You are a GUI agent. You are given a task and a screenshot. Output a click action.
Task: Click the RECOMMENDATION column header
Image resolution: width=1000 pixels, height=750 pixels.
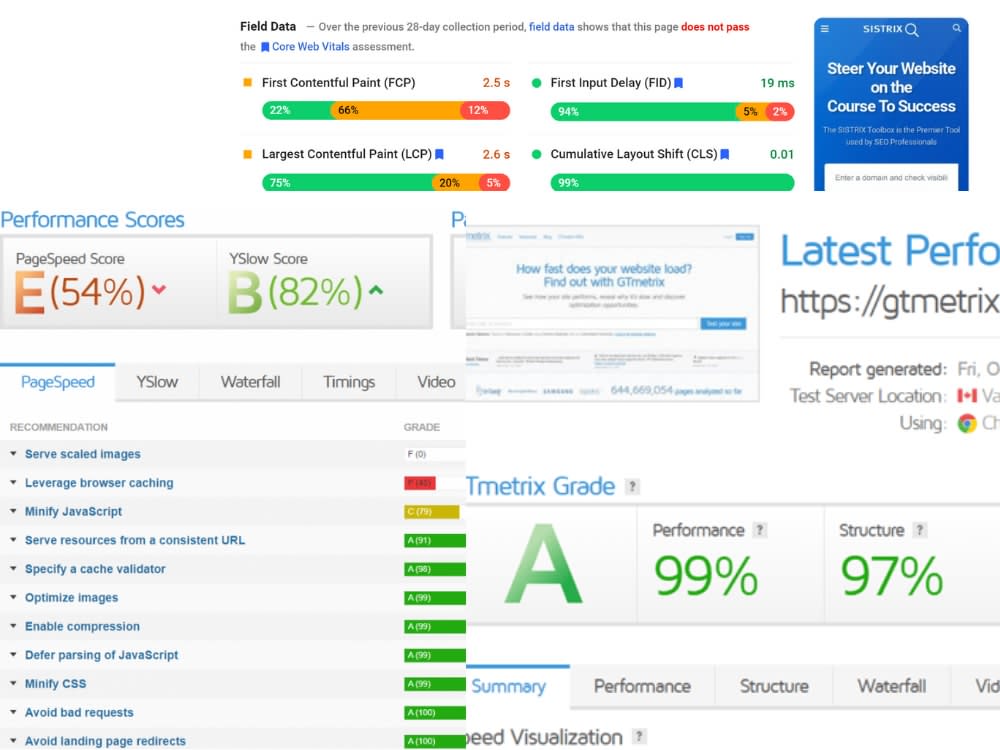pyautogui.click(x=59, y=427)
